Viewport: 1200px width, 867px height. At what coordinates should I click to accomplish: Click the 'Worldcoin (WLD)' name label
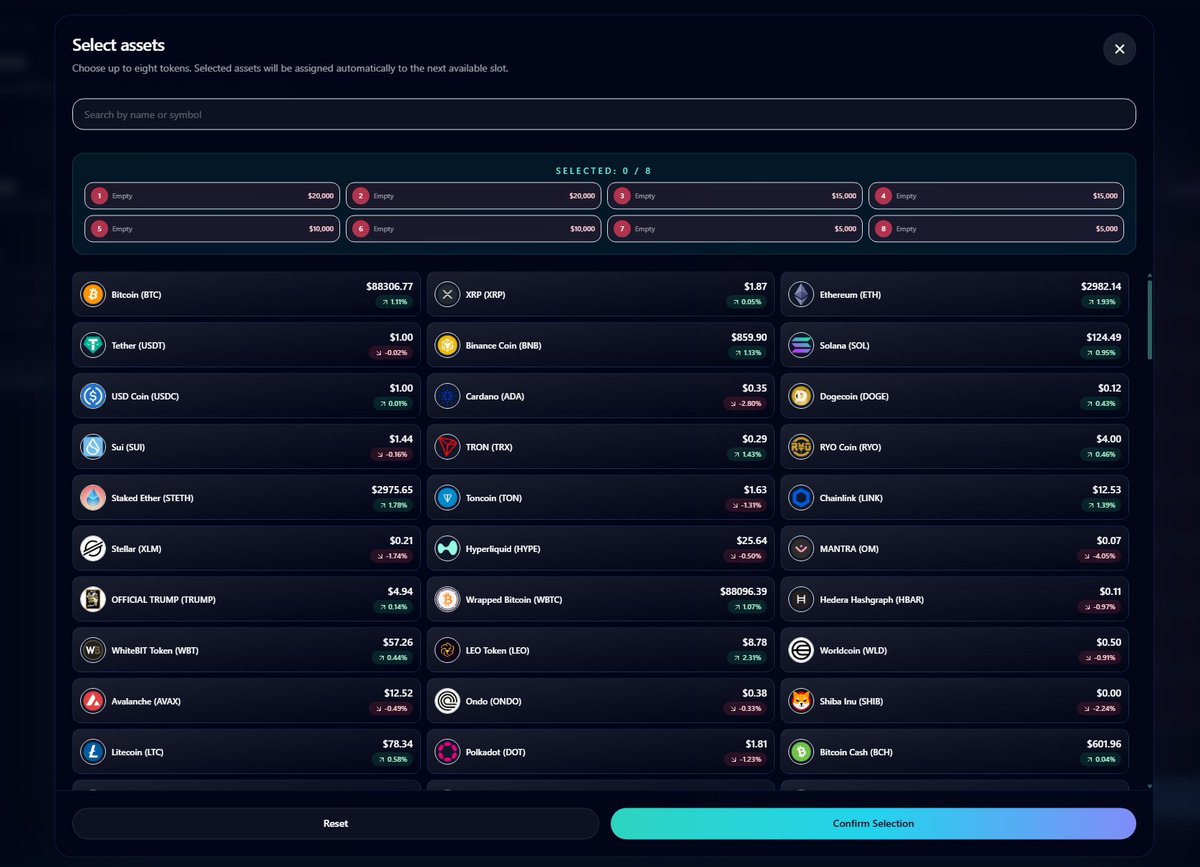pos(855,651)
